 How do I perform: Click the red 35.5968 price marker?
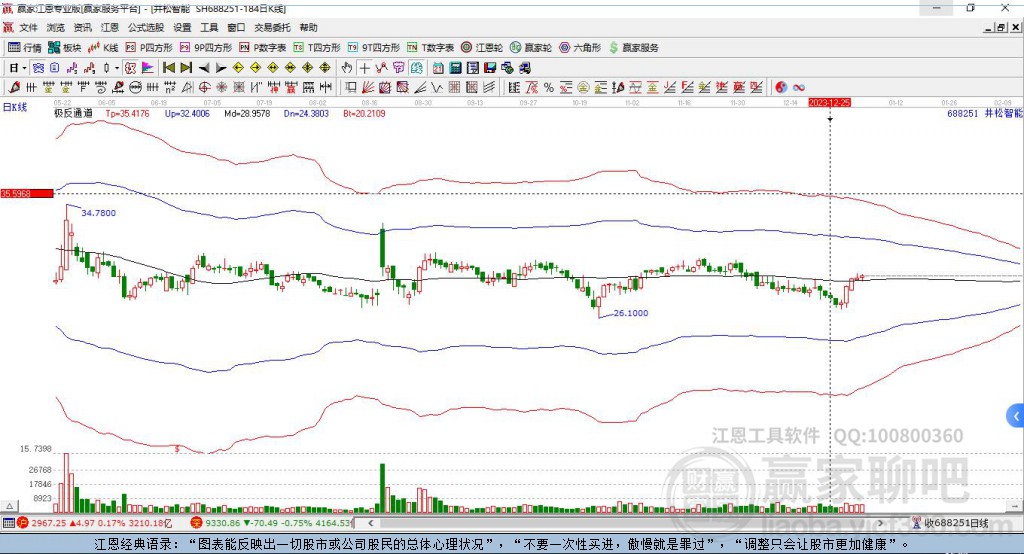click(27, 193)
